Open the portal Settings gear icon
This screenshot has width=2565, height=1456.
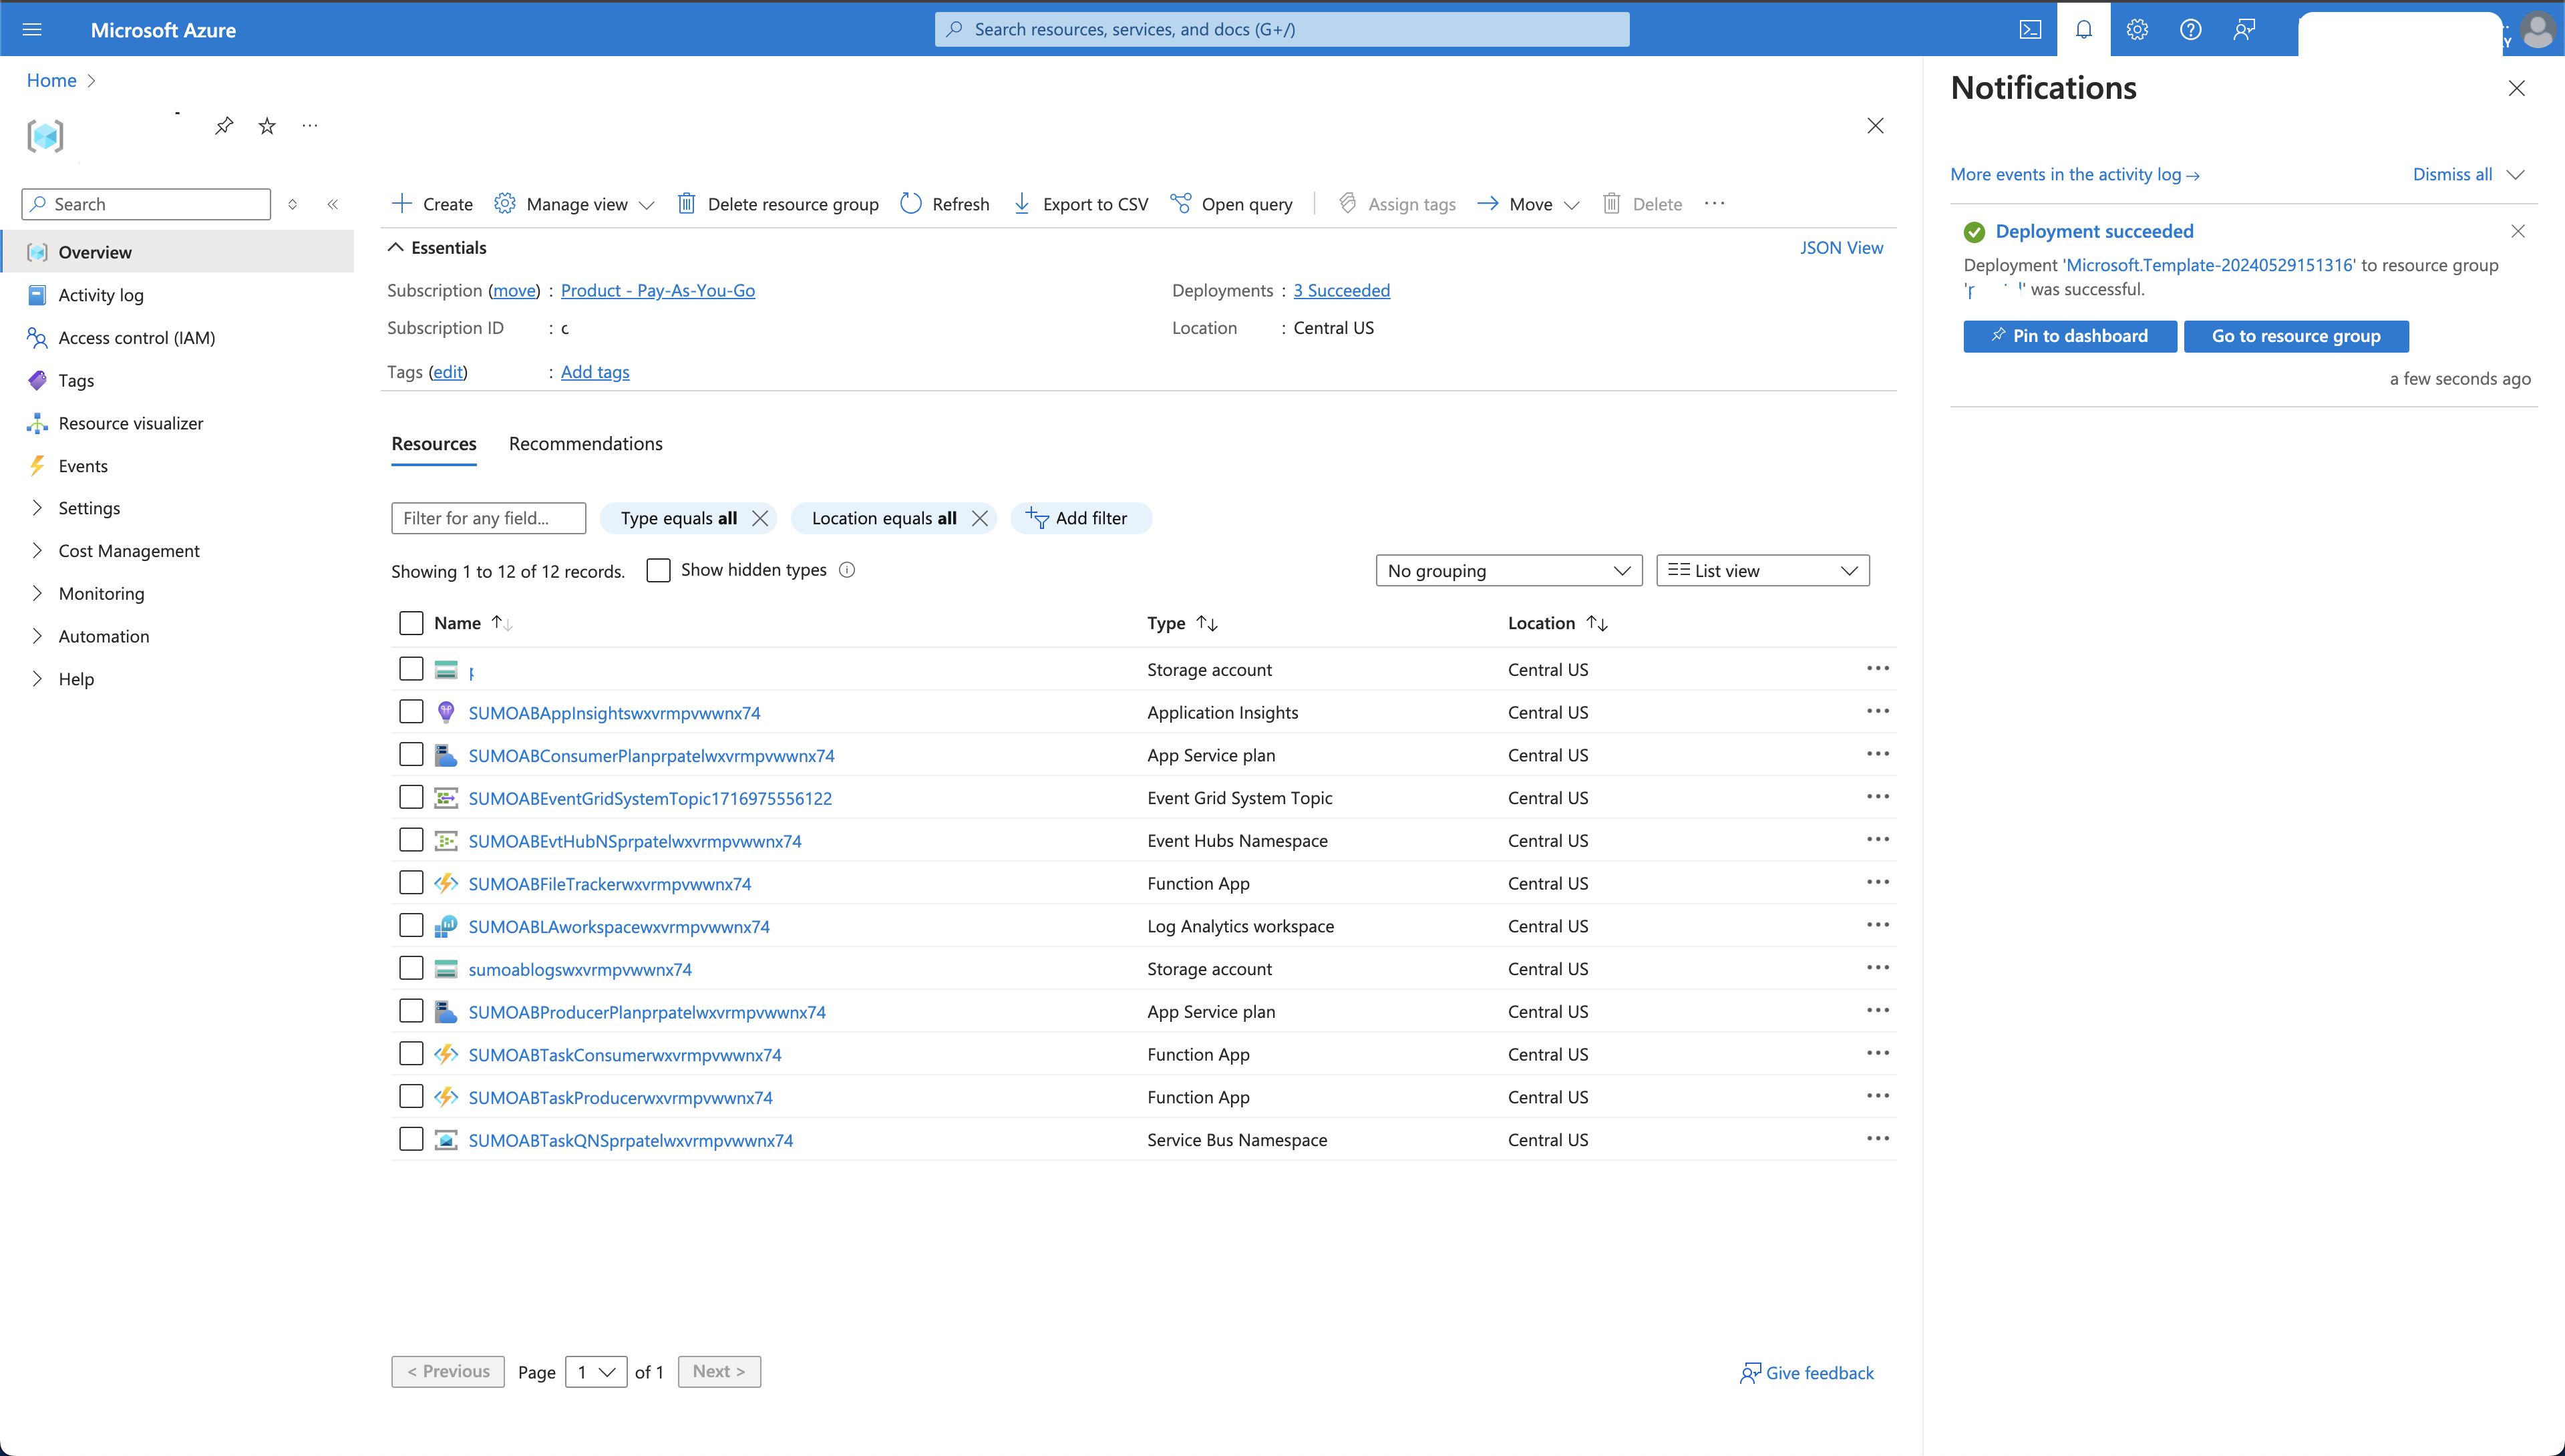pos(2137,29)
